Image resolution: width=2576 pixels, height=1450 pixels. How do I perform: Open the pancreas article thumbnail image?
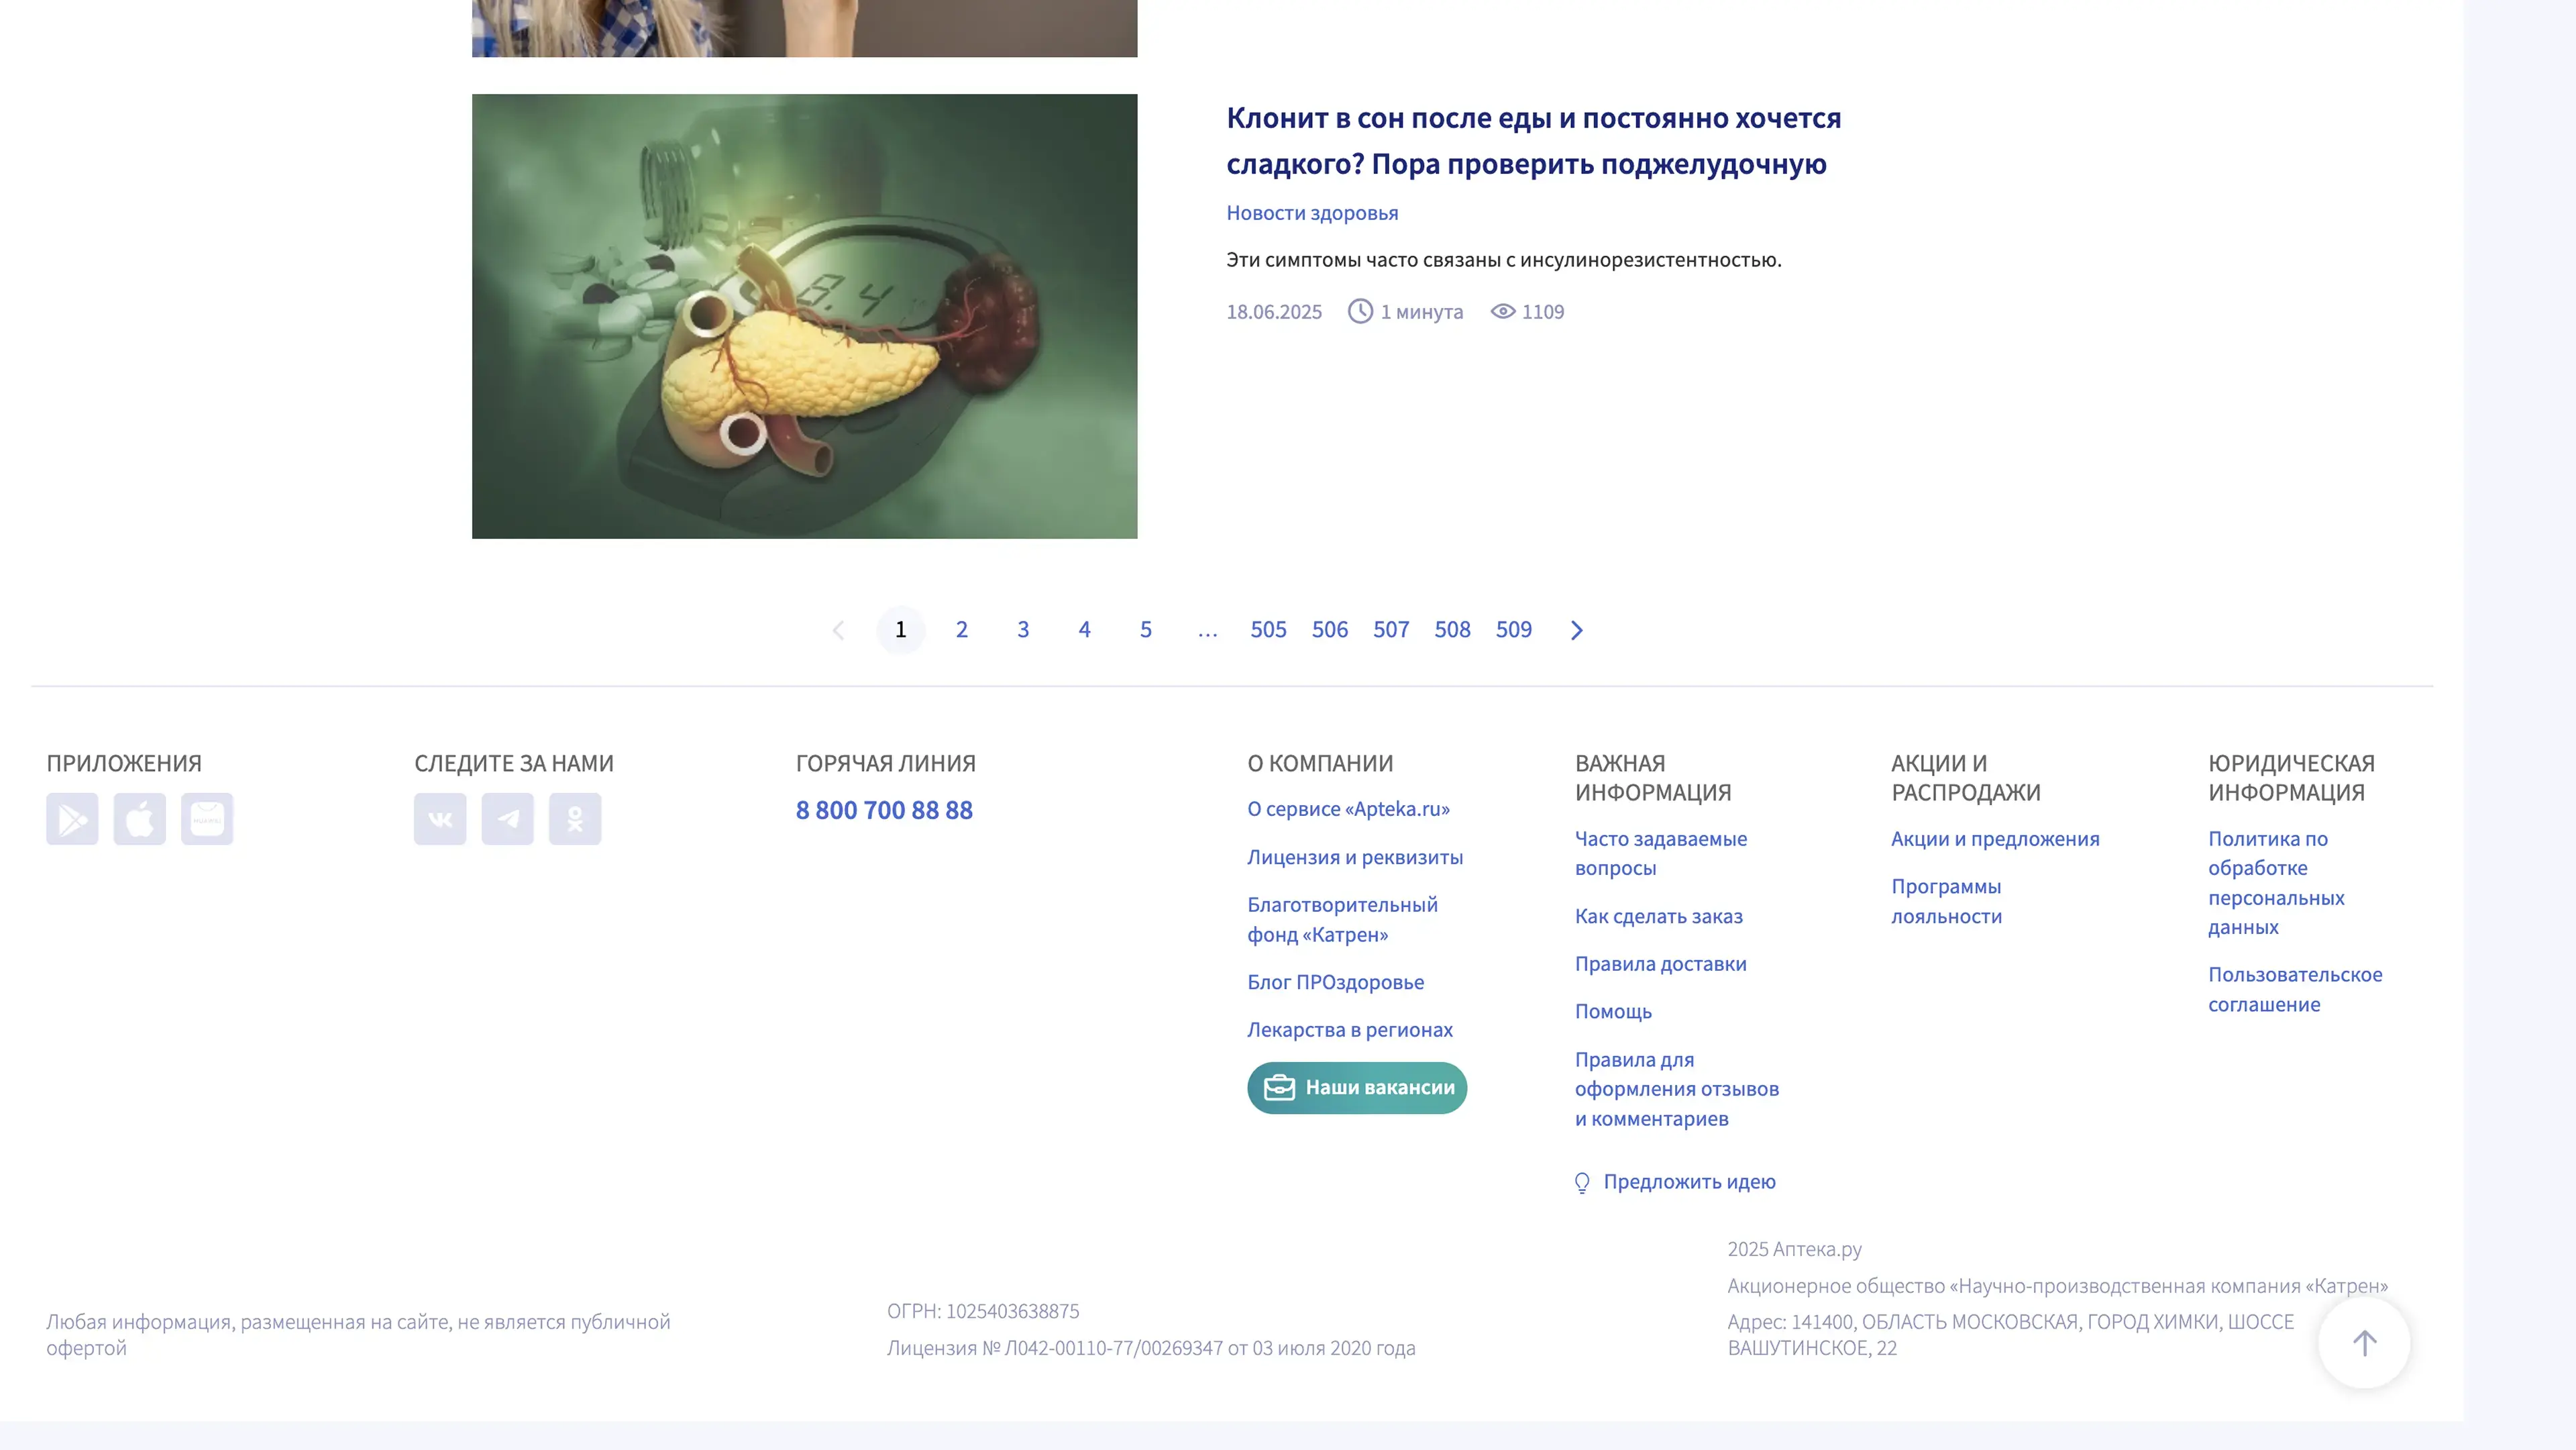point(804,316)
